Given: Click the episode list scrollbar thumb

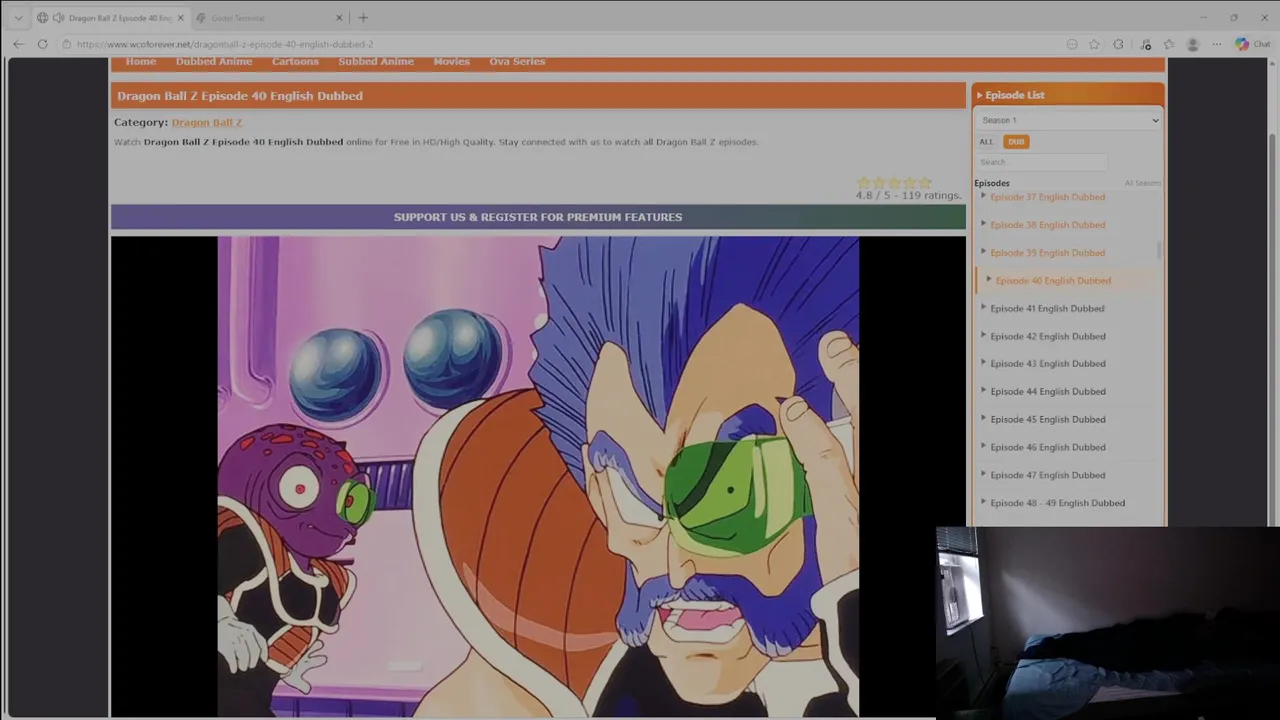Looking at the screenshot, I should point(1159,250).
